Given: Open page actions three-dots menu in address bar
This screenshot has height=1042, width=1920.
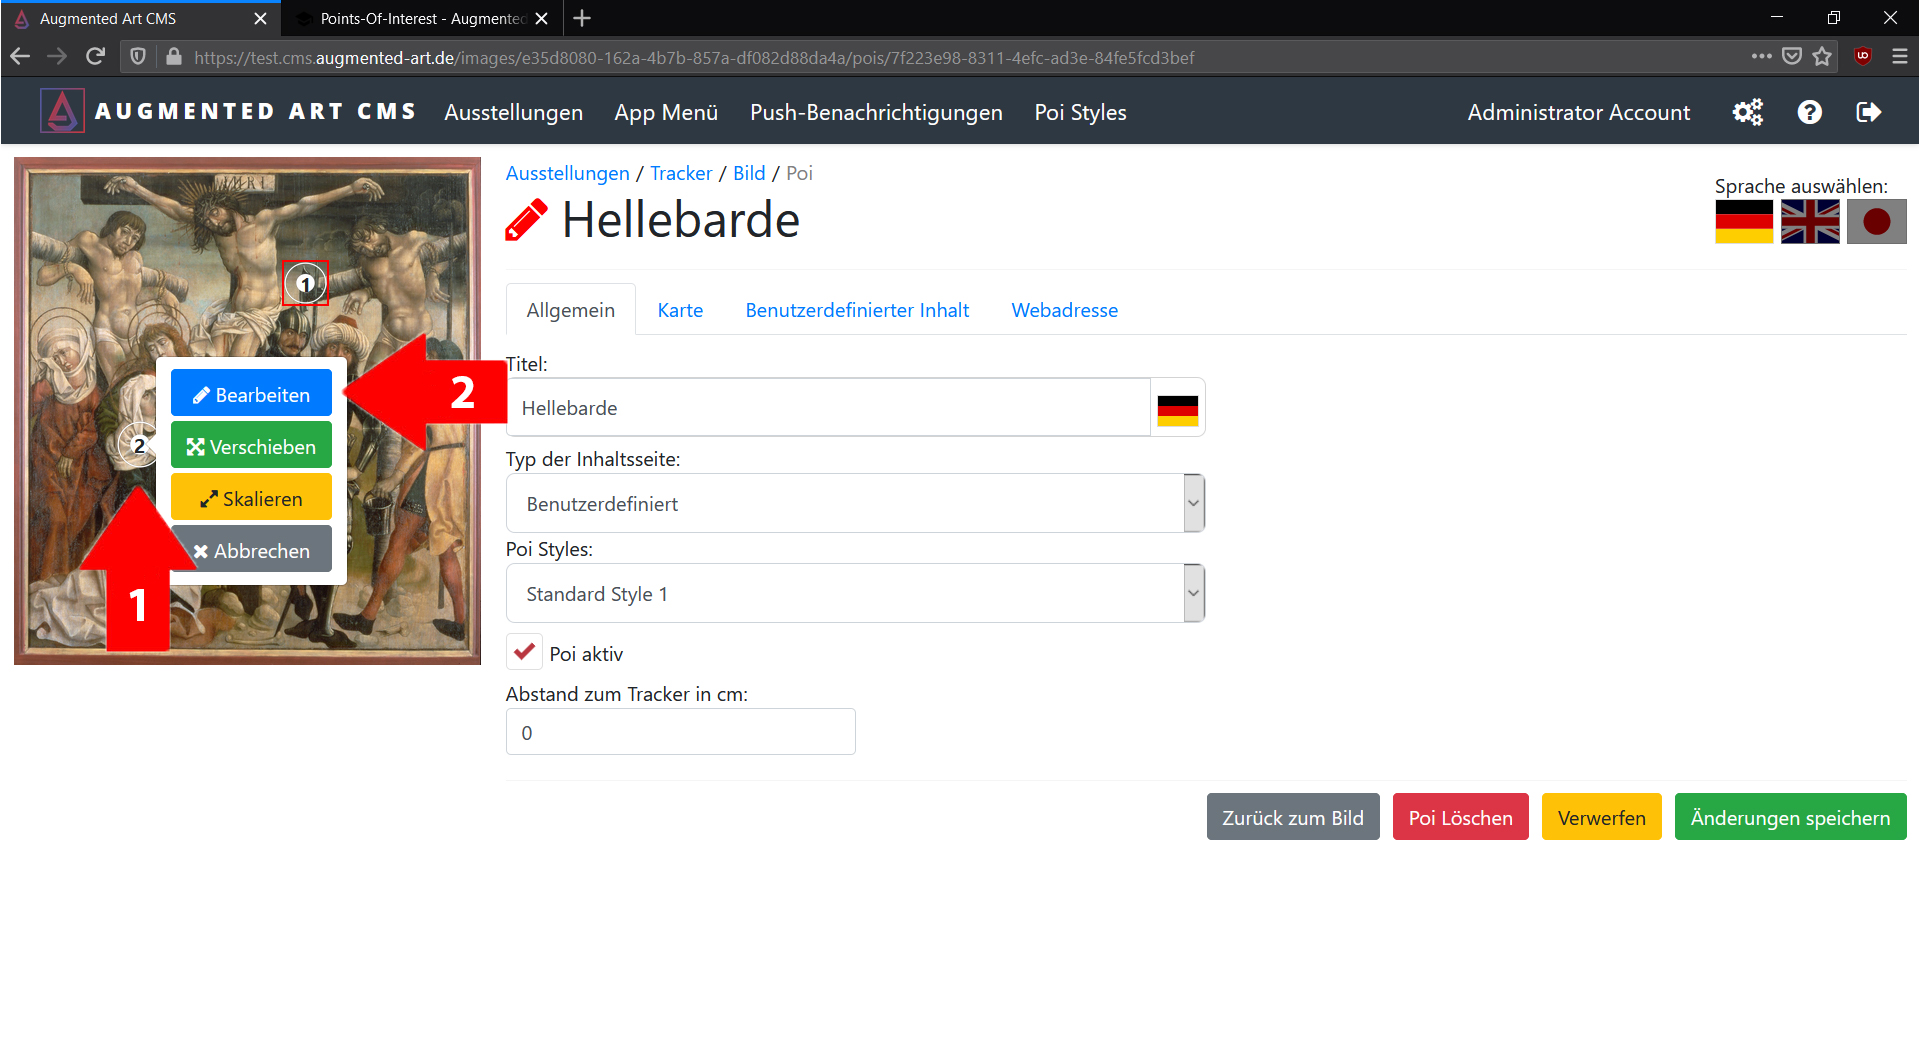Looking at the screenshot, I should (1761, 57).
